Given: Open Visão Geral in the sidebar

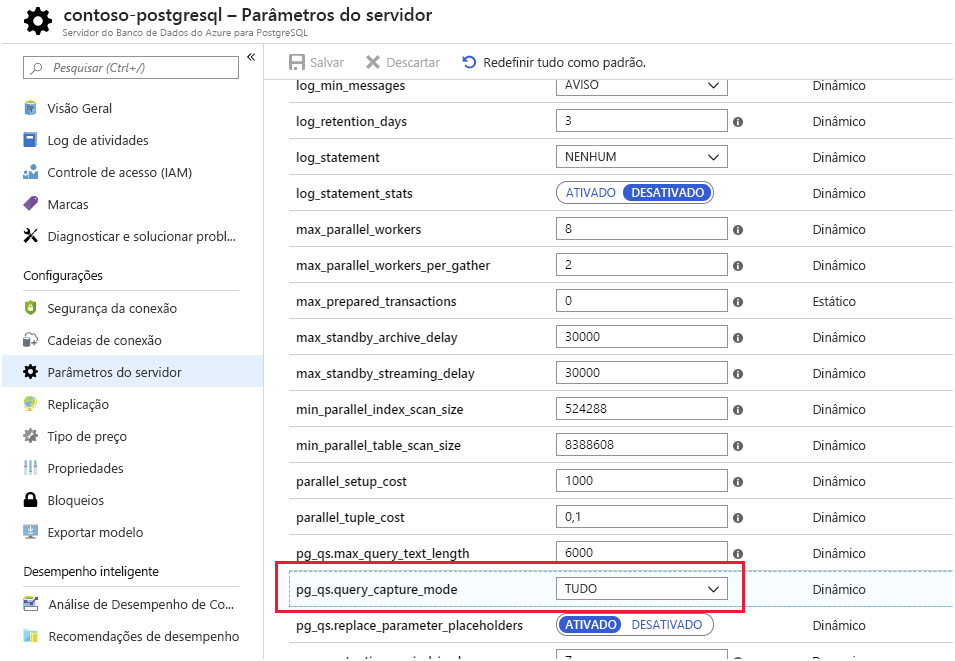Looking at the screenshot, I should (x=79, y=108).
